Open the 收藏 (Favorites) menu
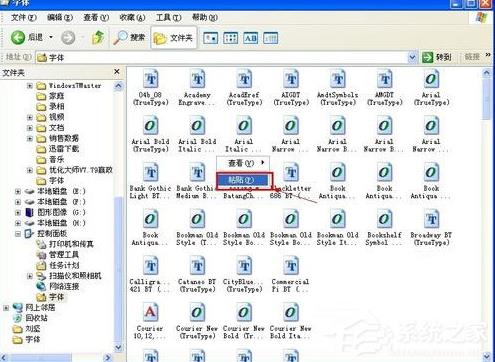 pos(132,17)
